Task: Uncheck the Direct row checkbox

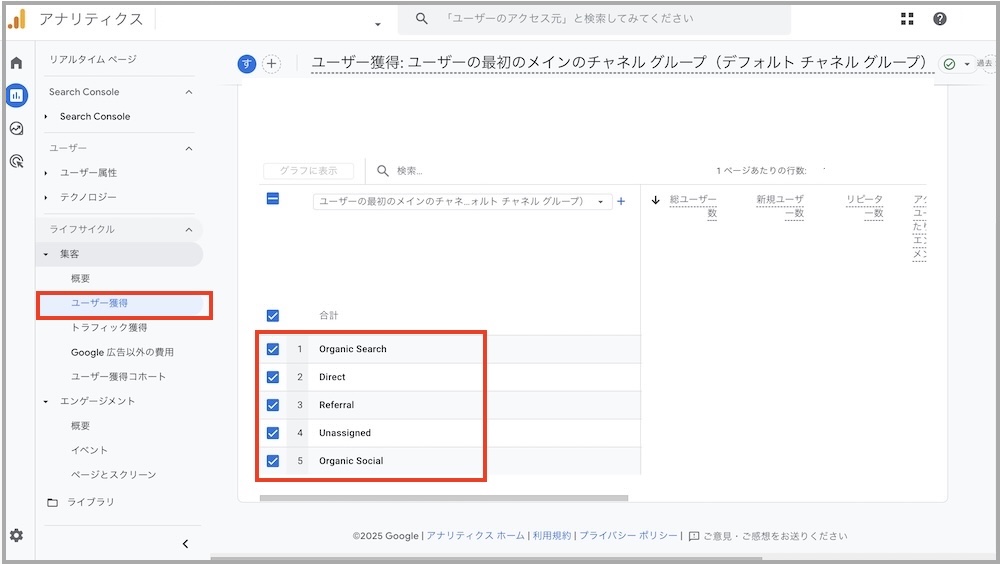Action: (273, 377)
